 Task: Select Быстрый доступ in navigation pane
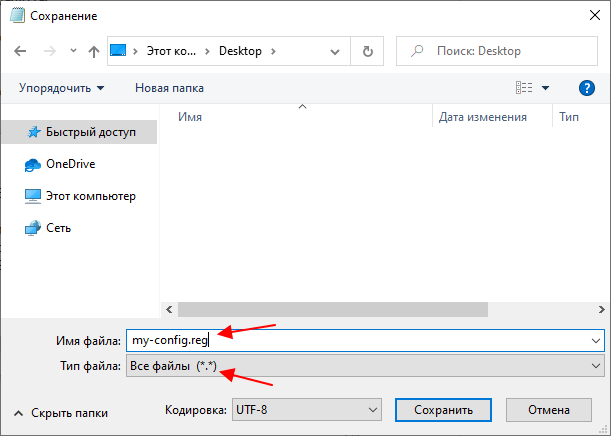coord(79,132)
